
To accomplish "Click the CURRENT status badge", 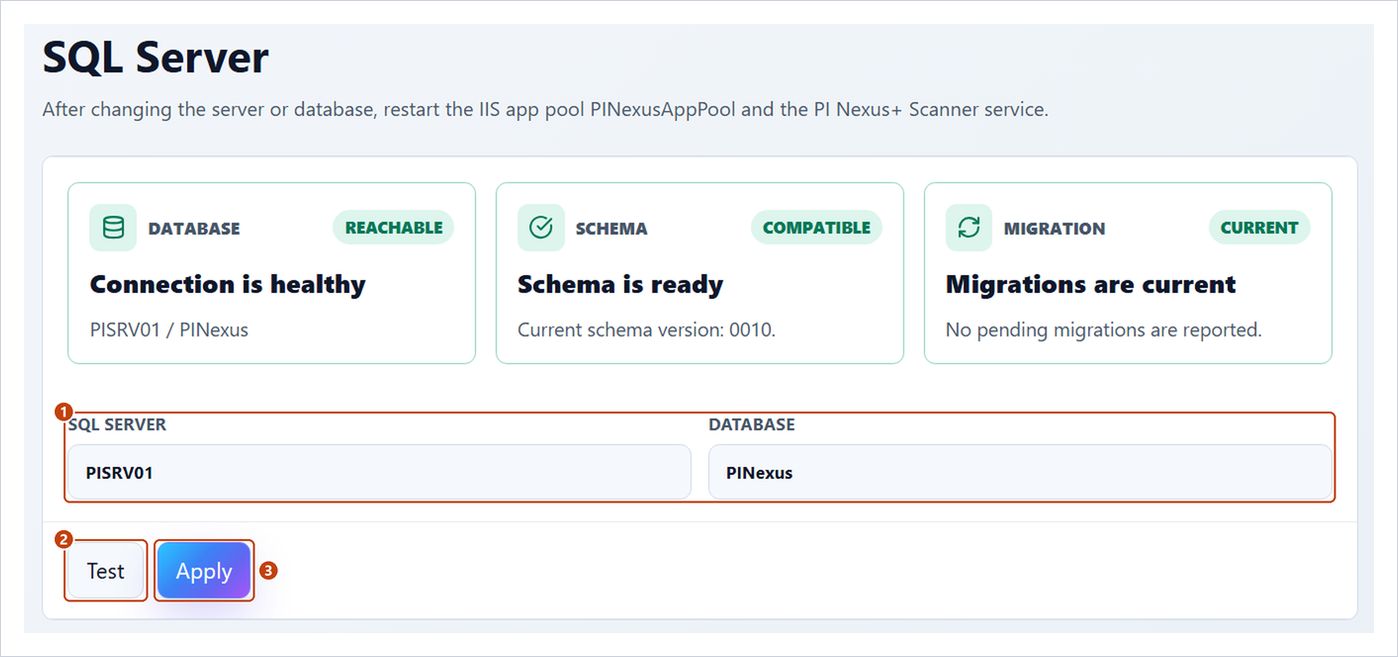I will click(x=1259, y=228).
